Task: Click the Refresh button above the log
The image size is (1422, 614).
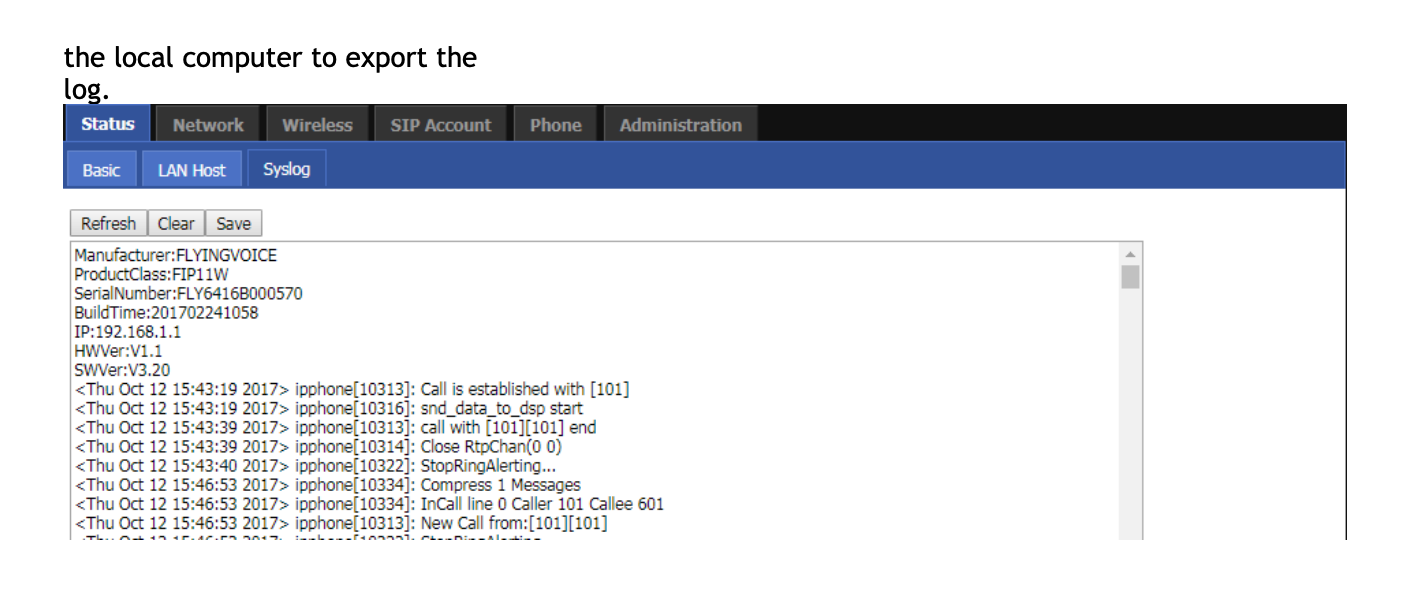Action: [109, 223]
